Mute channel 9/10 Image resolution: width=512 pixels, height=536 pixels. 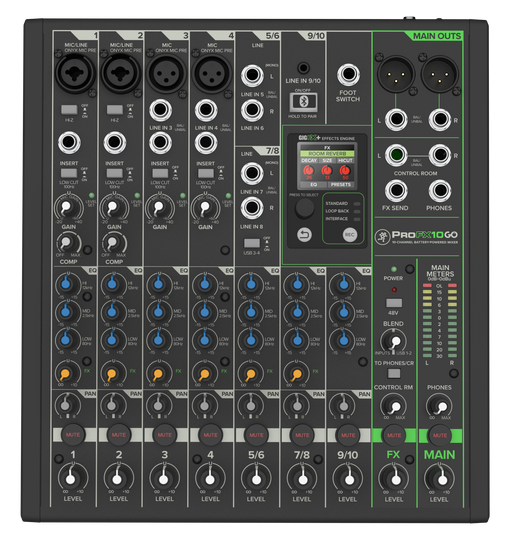pos(348,435)
